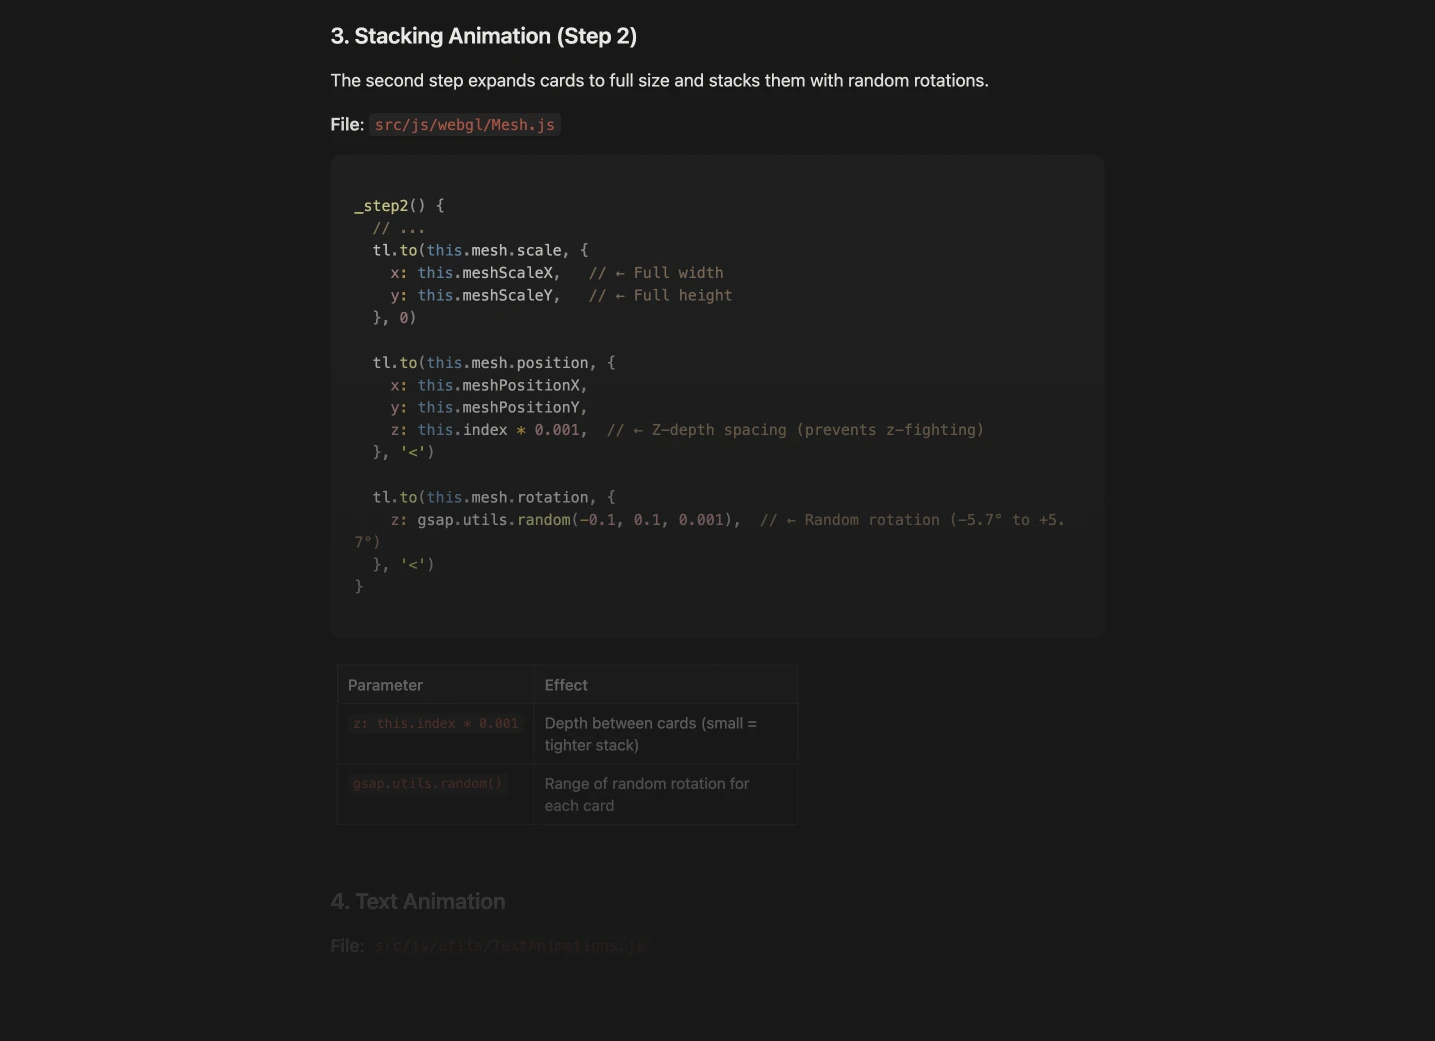This screenshot has width=1435, height=1041.
Task: Click the "tl.to(this.mesh.rotation, {" code line
Action: point(494,497)
